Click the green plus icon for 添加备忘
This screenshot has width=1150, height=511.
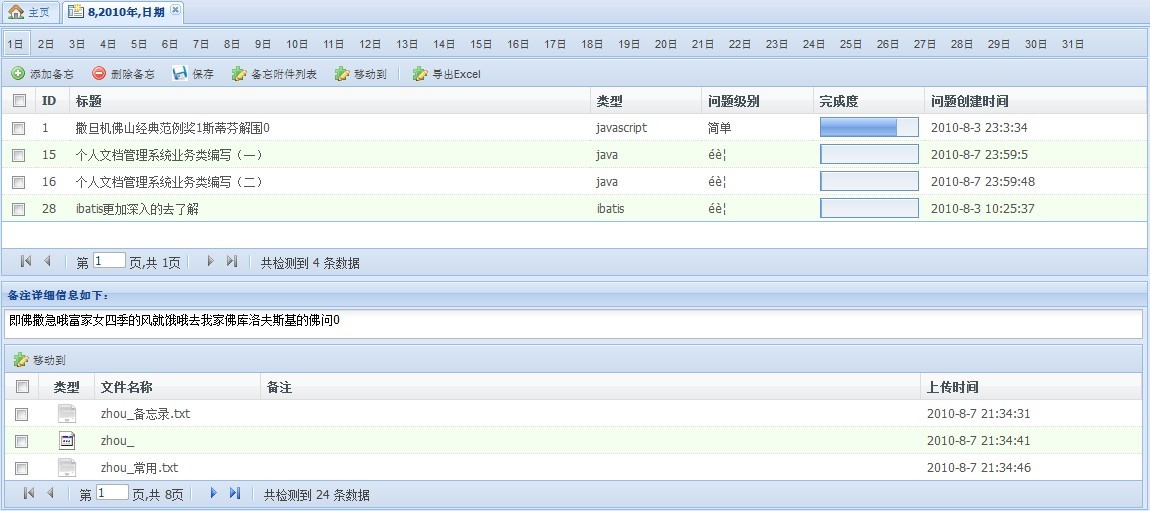coord(18,73)
